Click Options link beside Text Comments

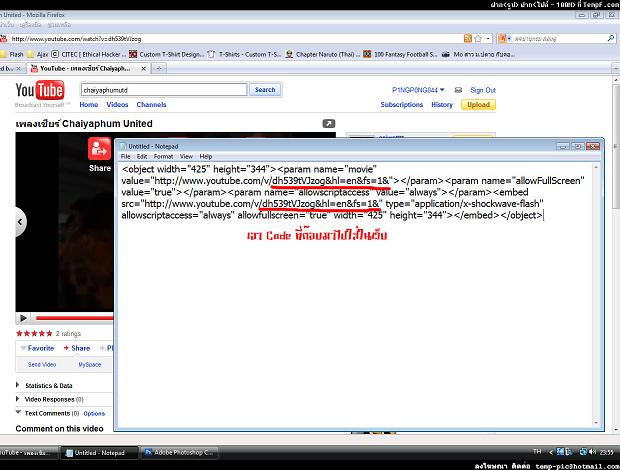coord(94,413)
